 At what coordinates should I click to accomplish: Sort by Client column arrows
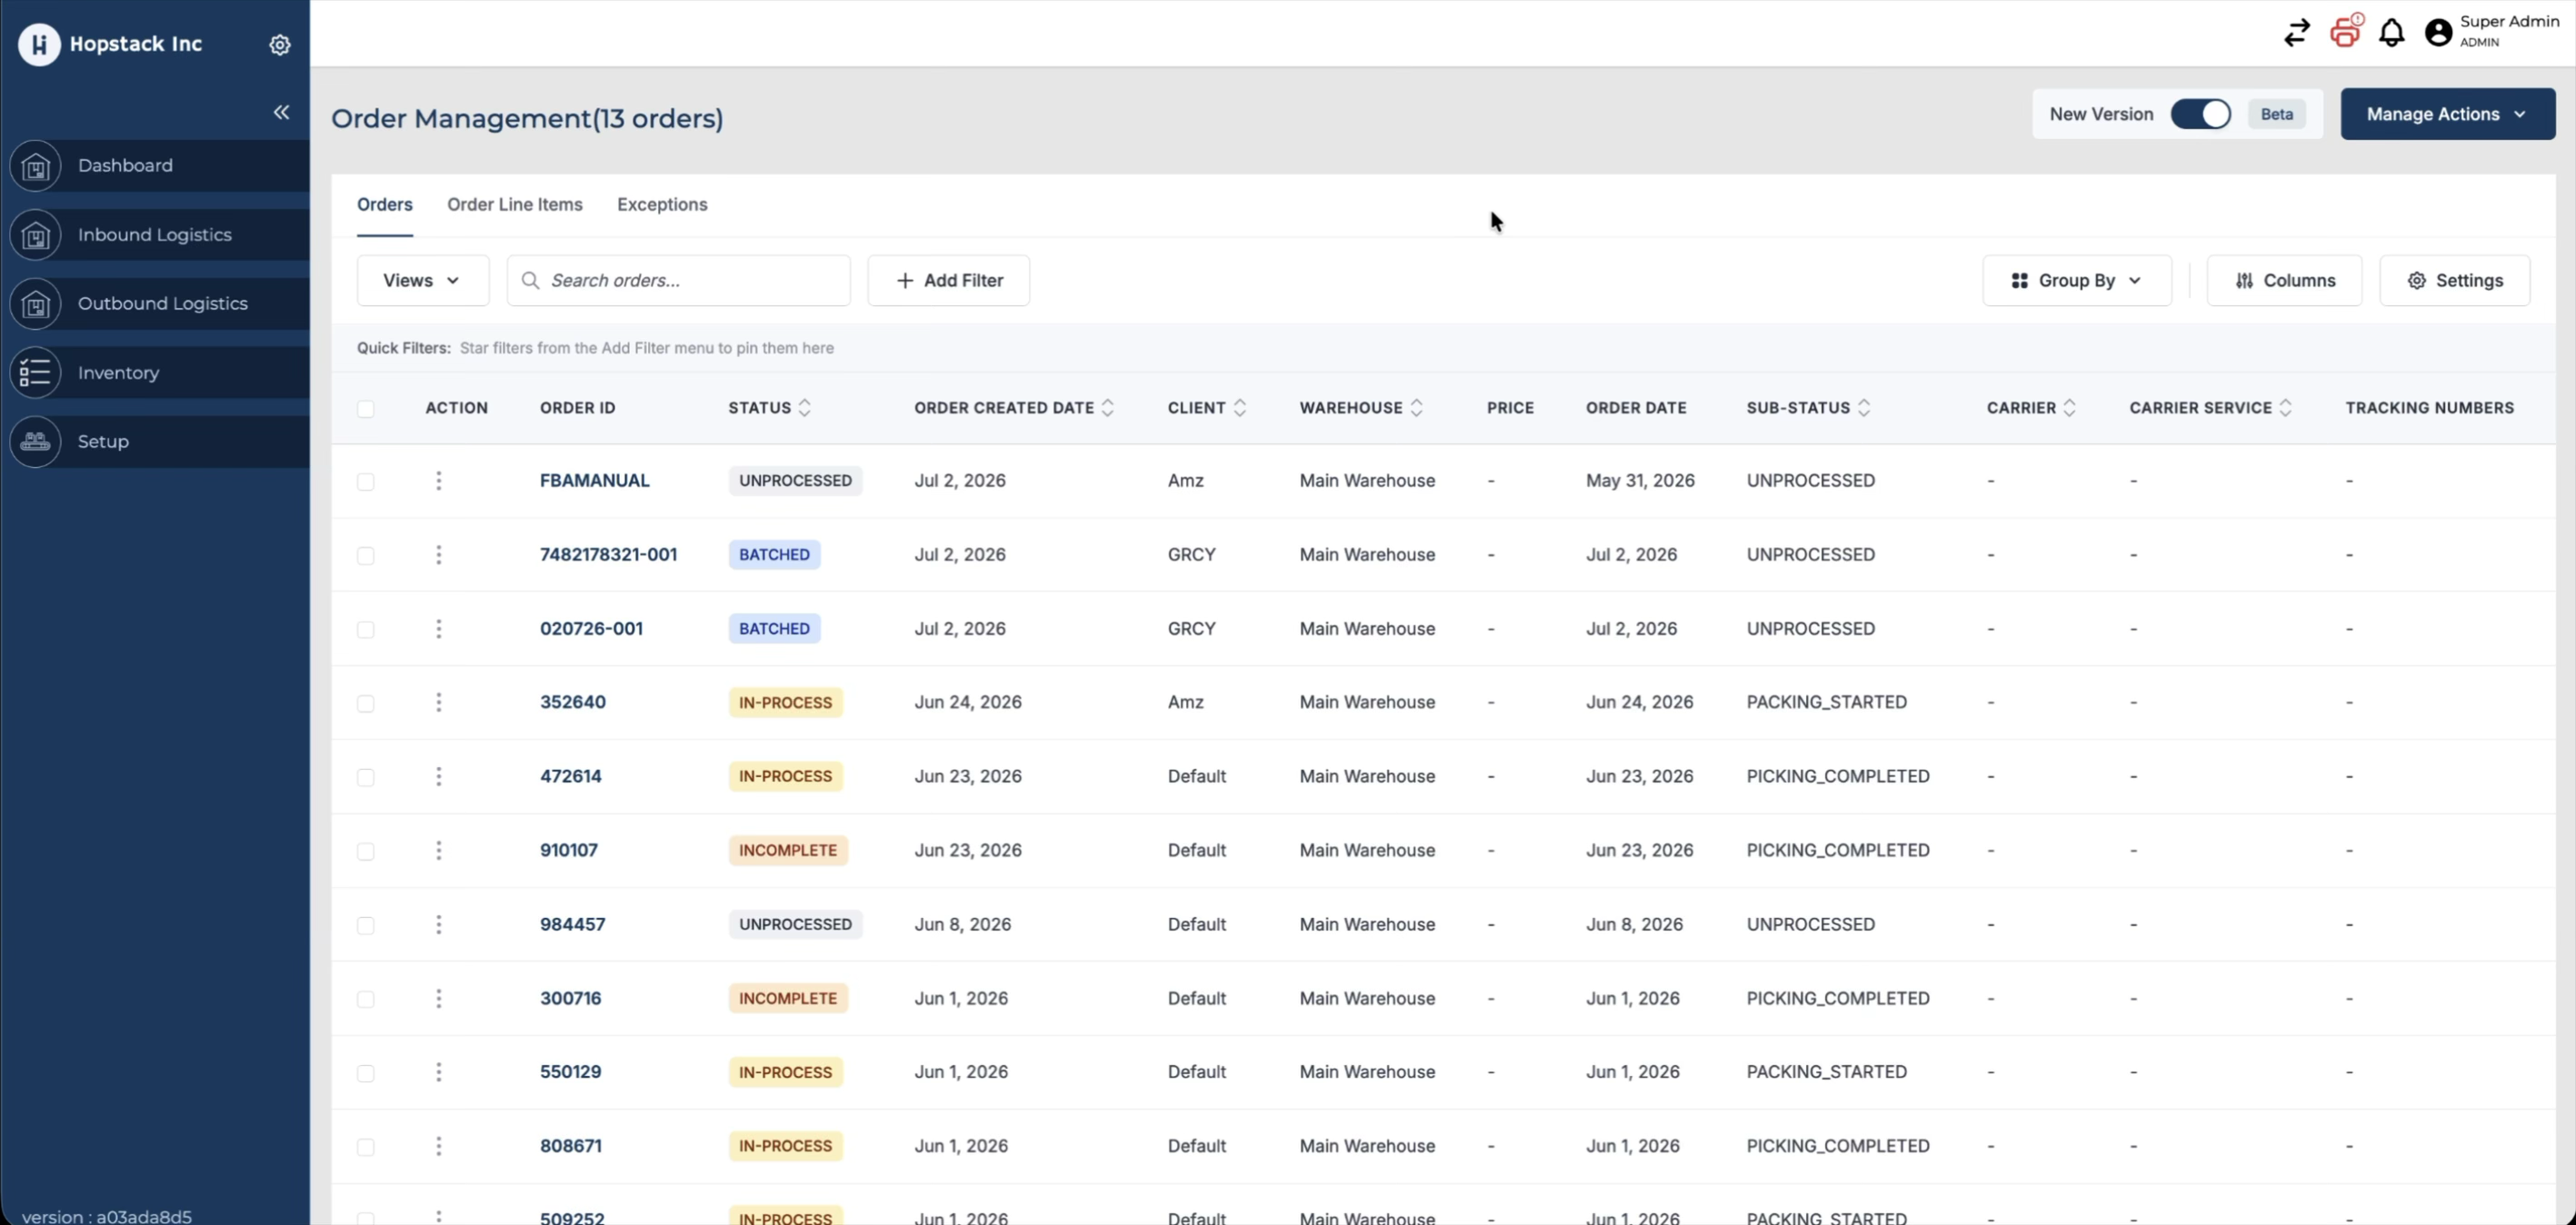click(x=1240, y=408)
